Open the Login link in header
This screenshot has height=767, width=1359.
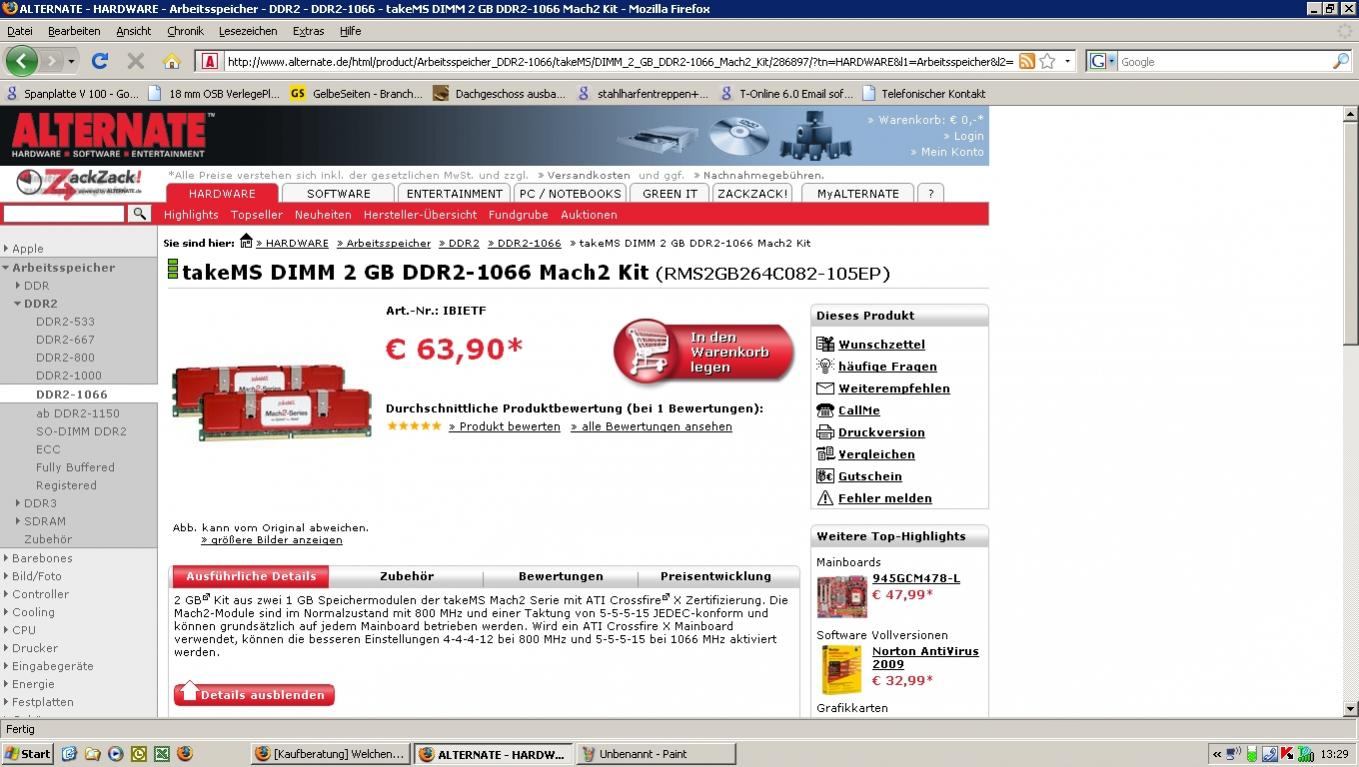(x=963, y=136)
